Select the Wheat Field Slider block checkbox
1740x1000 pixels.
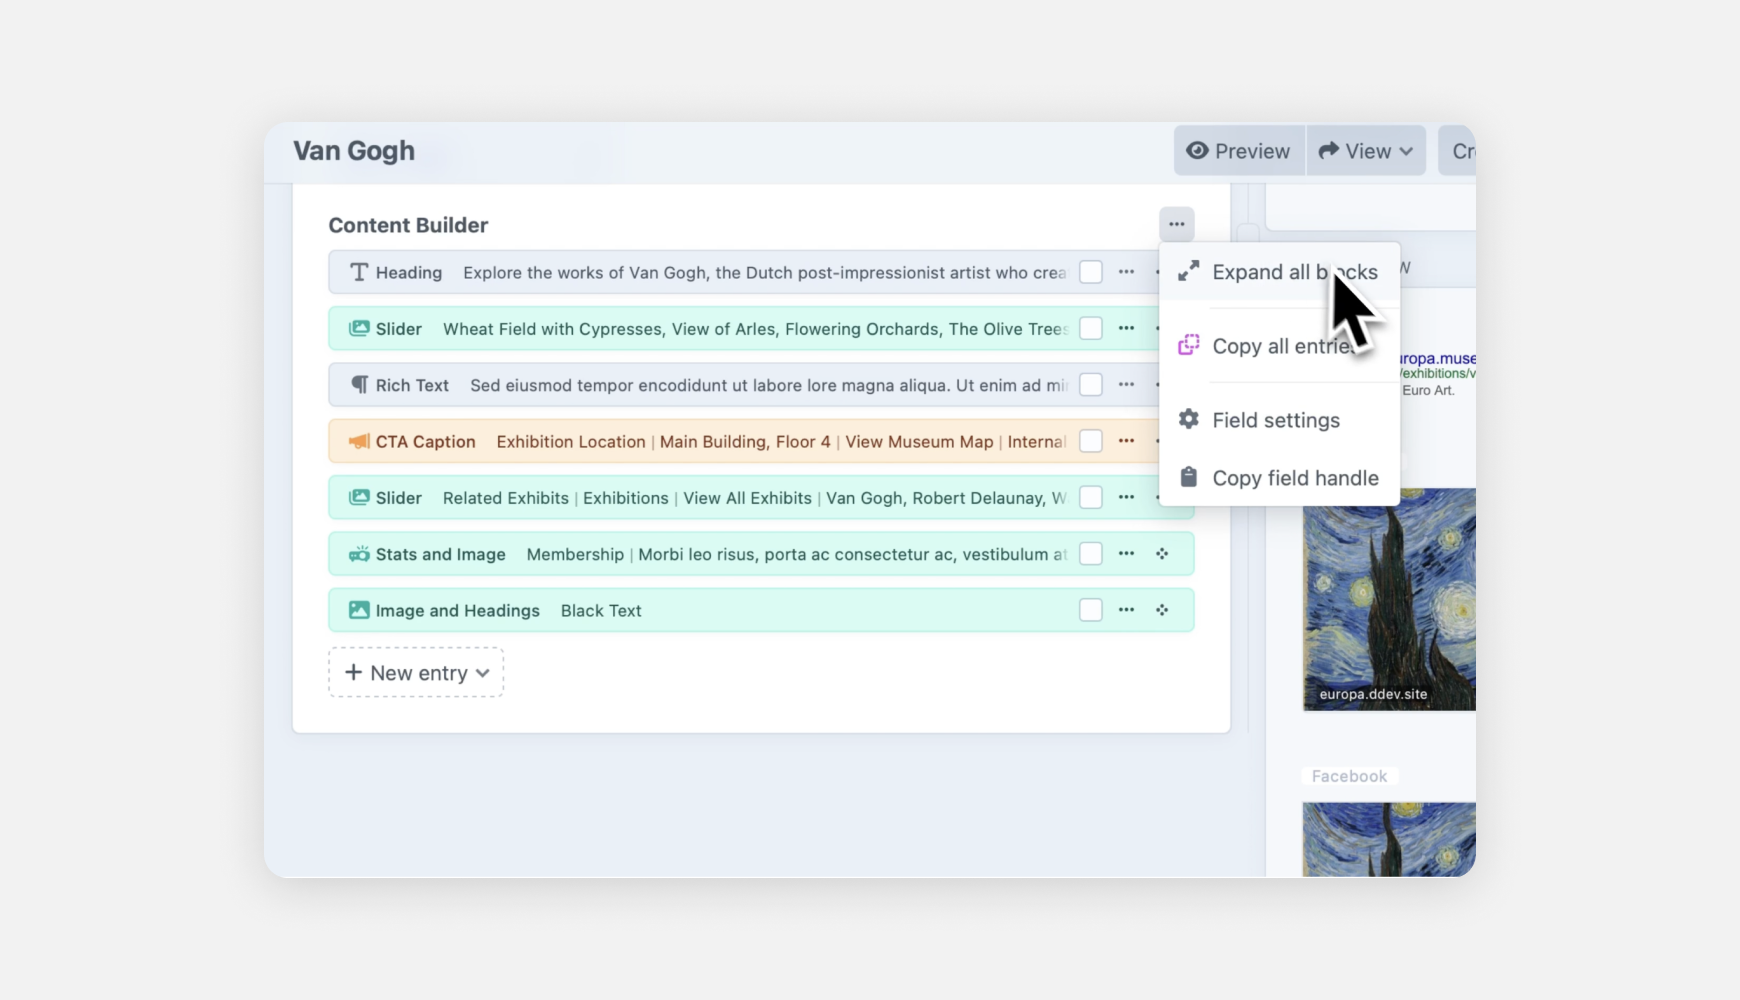[x=1091, y=328]
